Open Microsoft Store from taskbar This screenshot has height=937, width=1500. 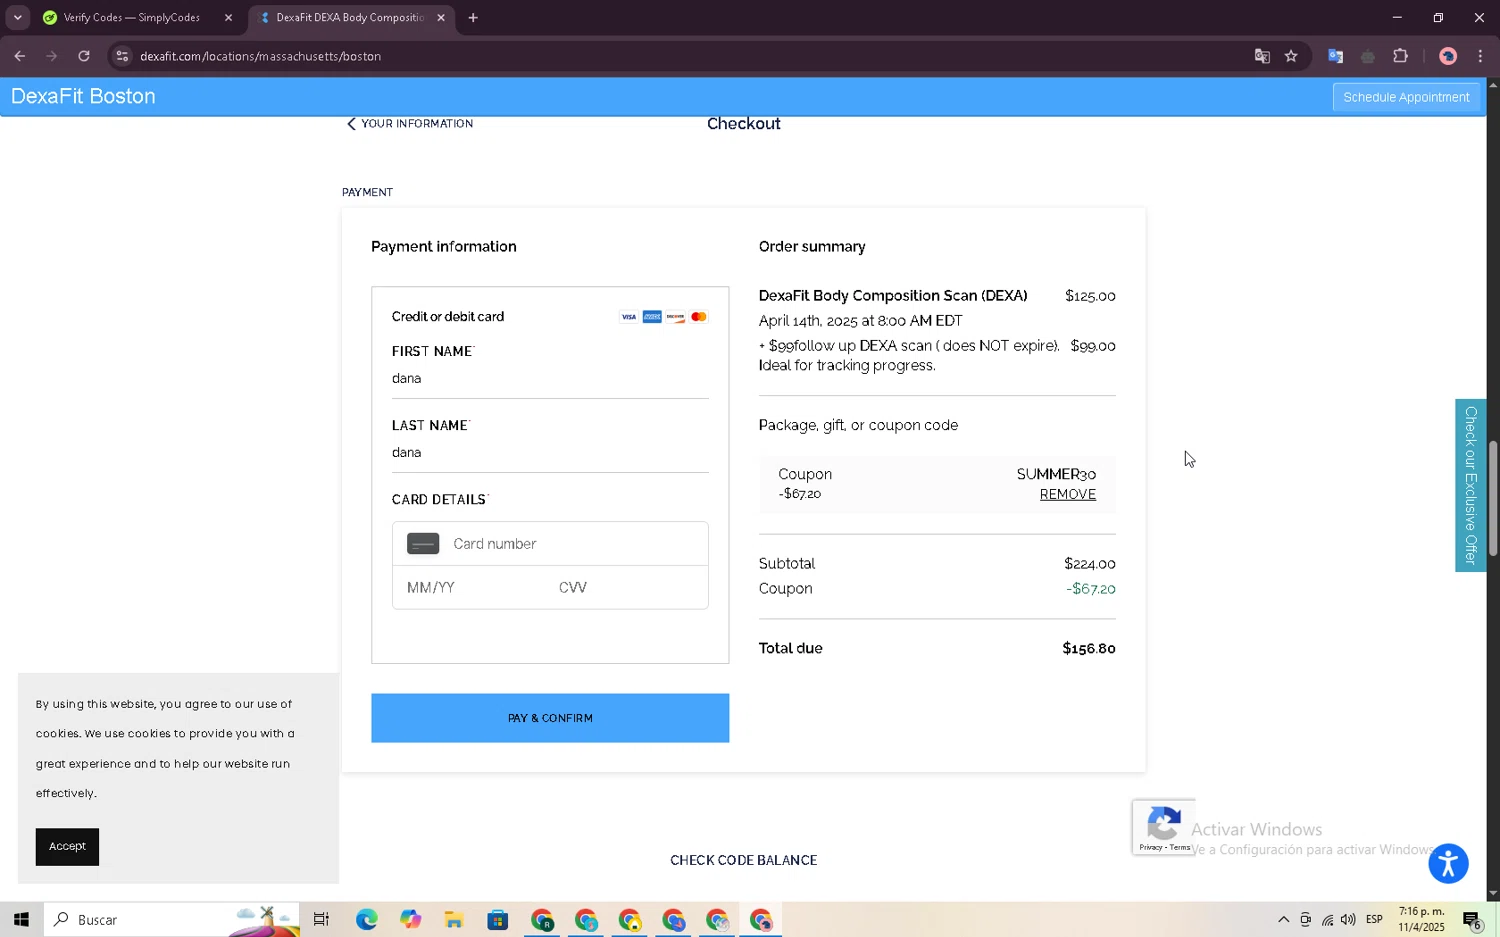[x=498, y=919]
